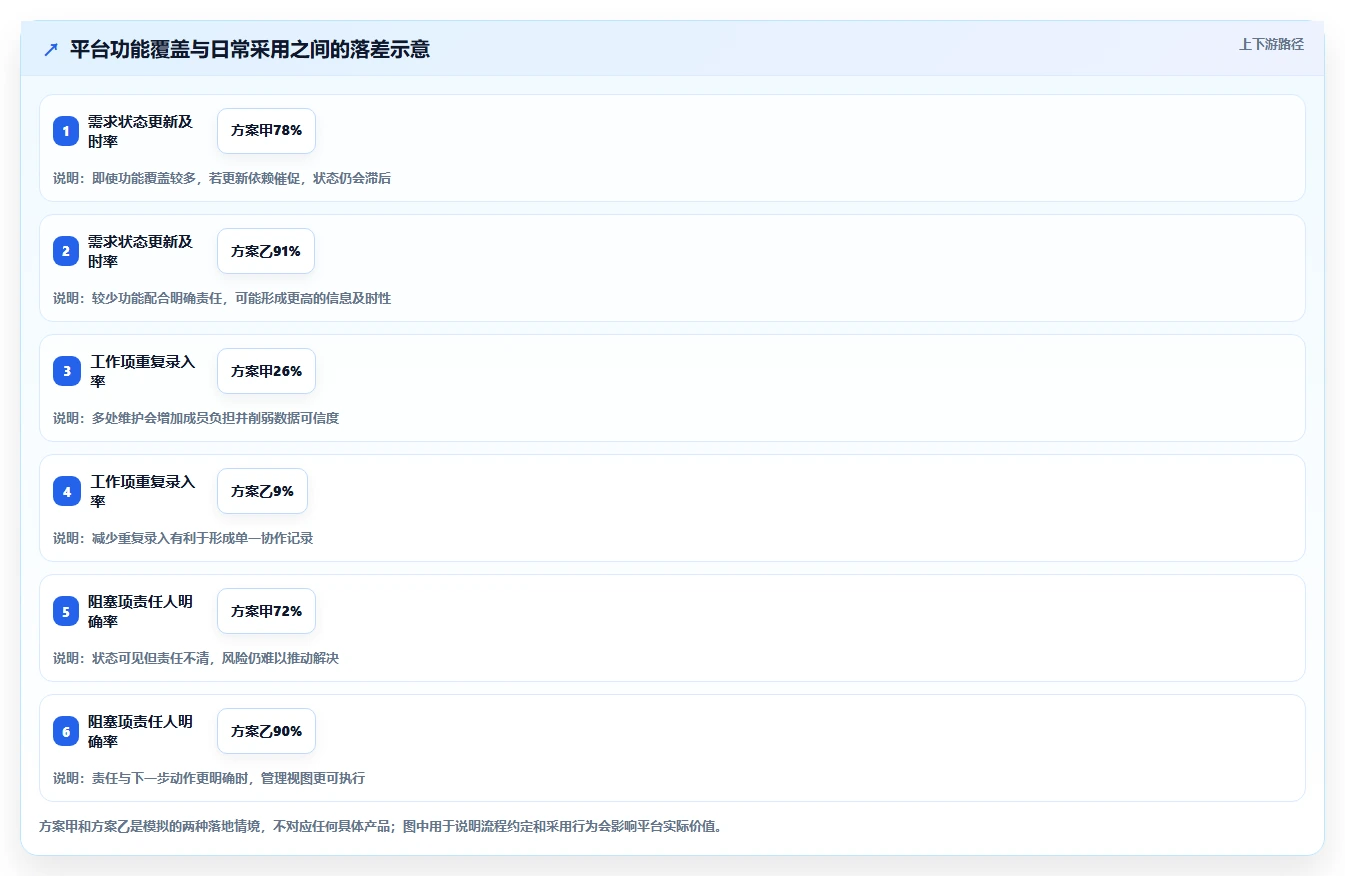This screenshot has width=1345, height=876.
Task: Click the 方案乙91% pill
Action: pyautogui.click(x=266, y=251)
